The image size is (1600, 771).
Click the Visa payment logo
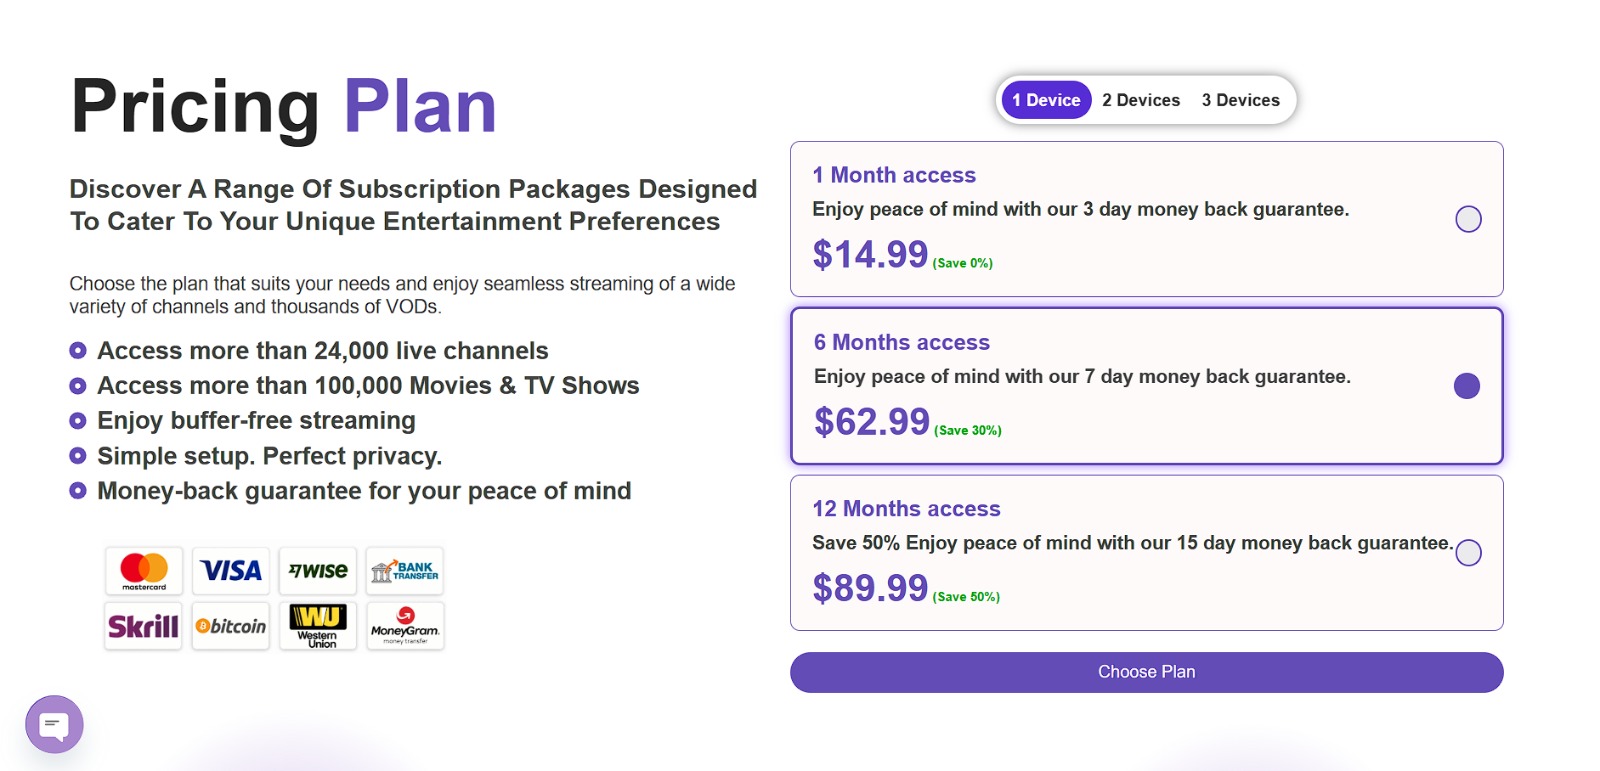(x=231, y=571)
